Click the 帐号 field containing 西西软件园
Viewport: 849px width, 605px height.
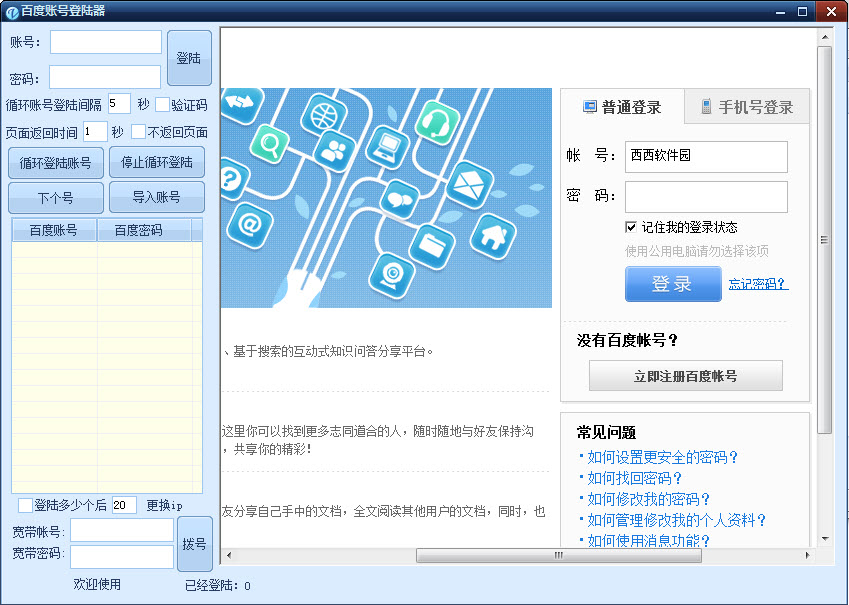coord(706,157)
